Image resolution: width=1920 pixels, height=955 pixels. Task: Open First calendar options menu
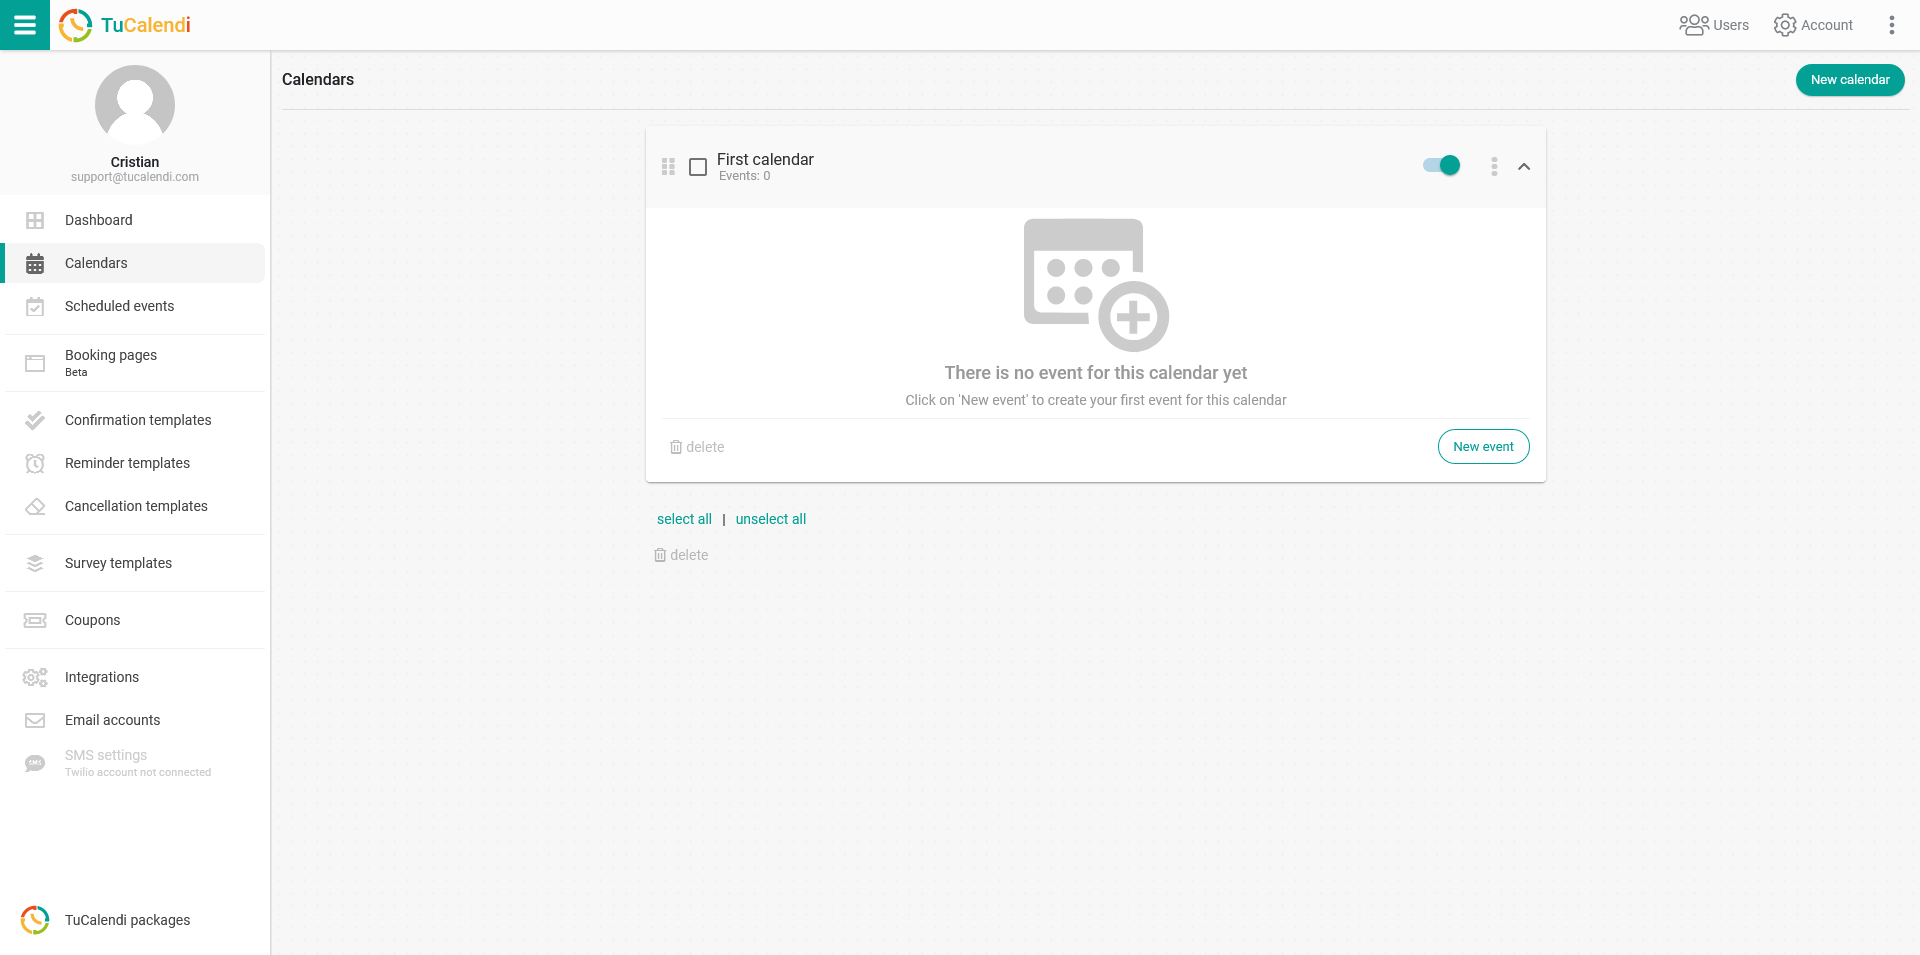pos(1494,167)
